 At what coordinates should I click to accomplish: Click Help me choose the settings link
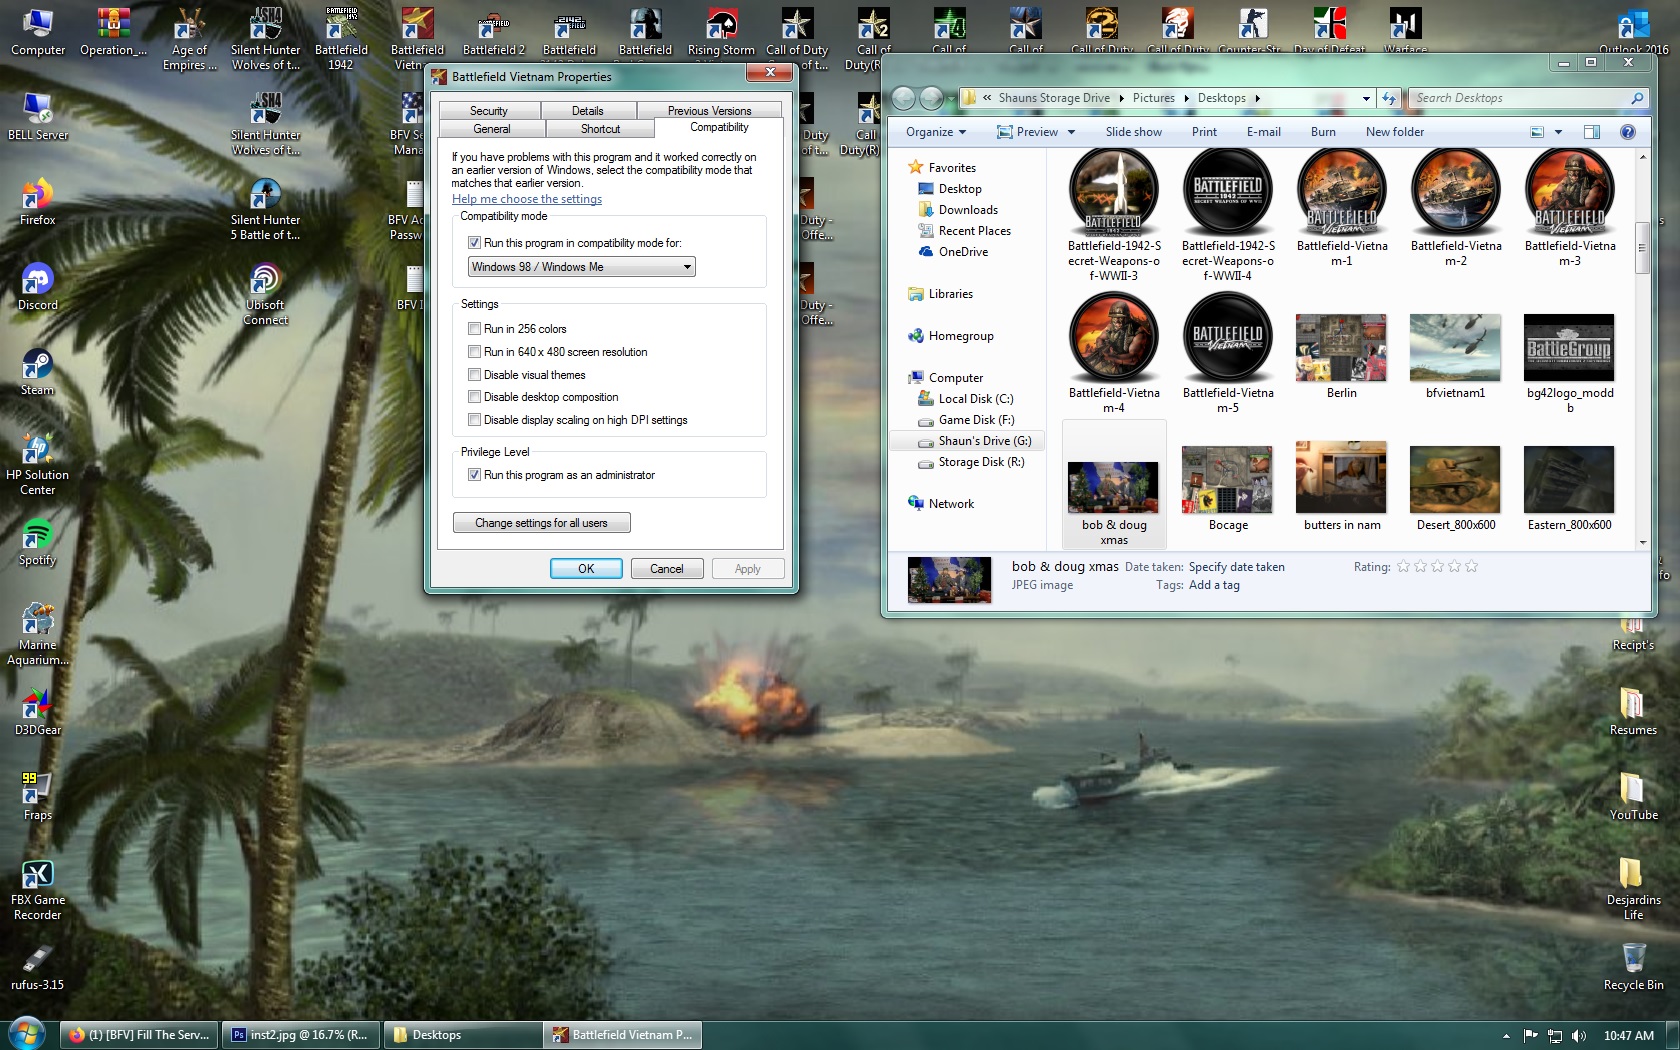pyautogui.click(x=527, y=199)
